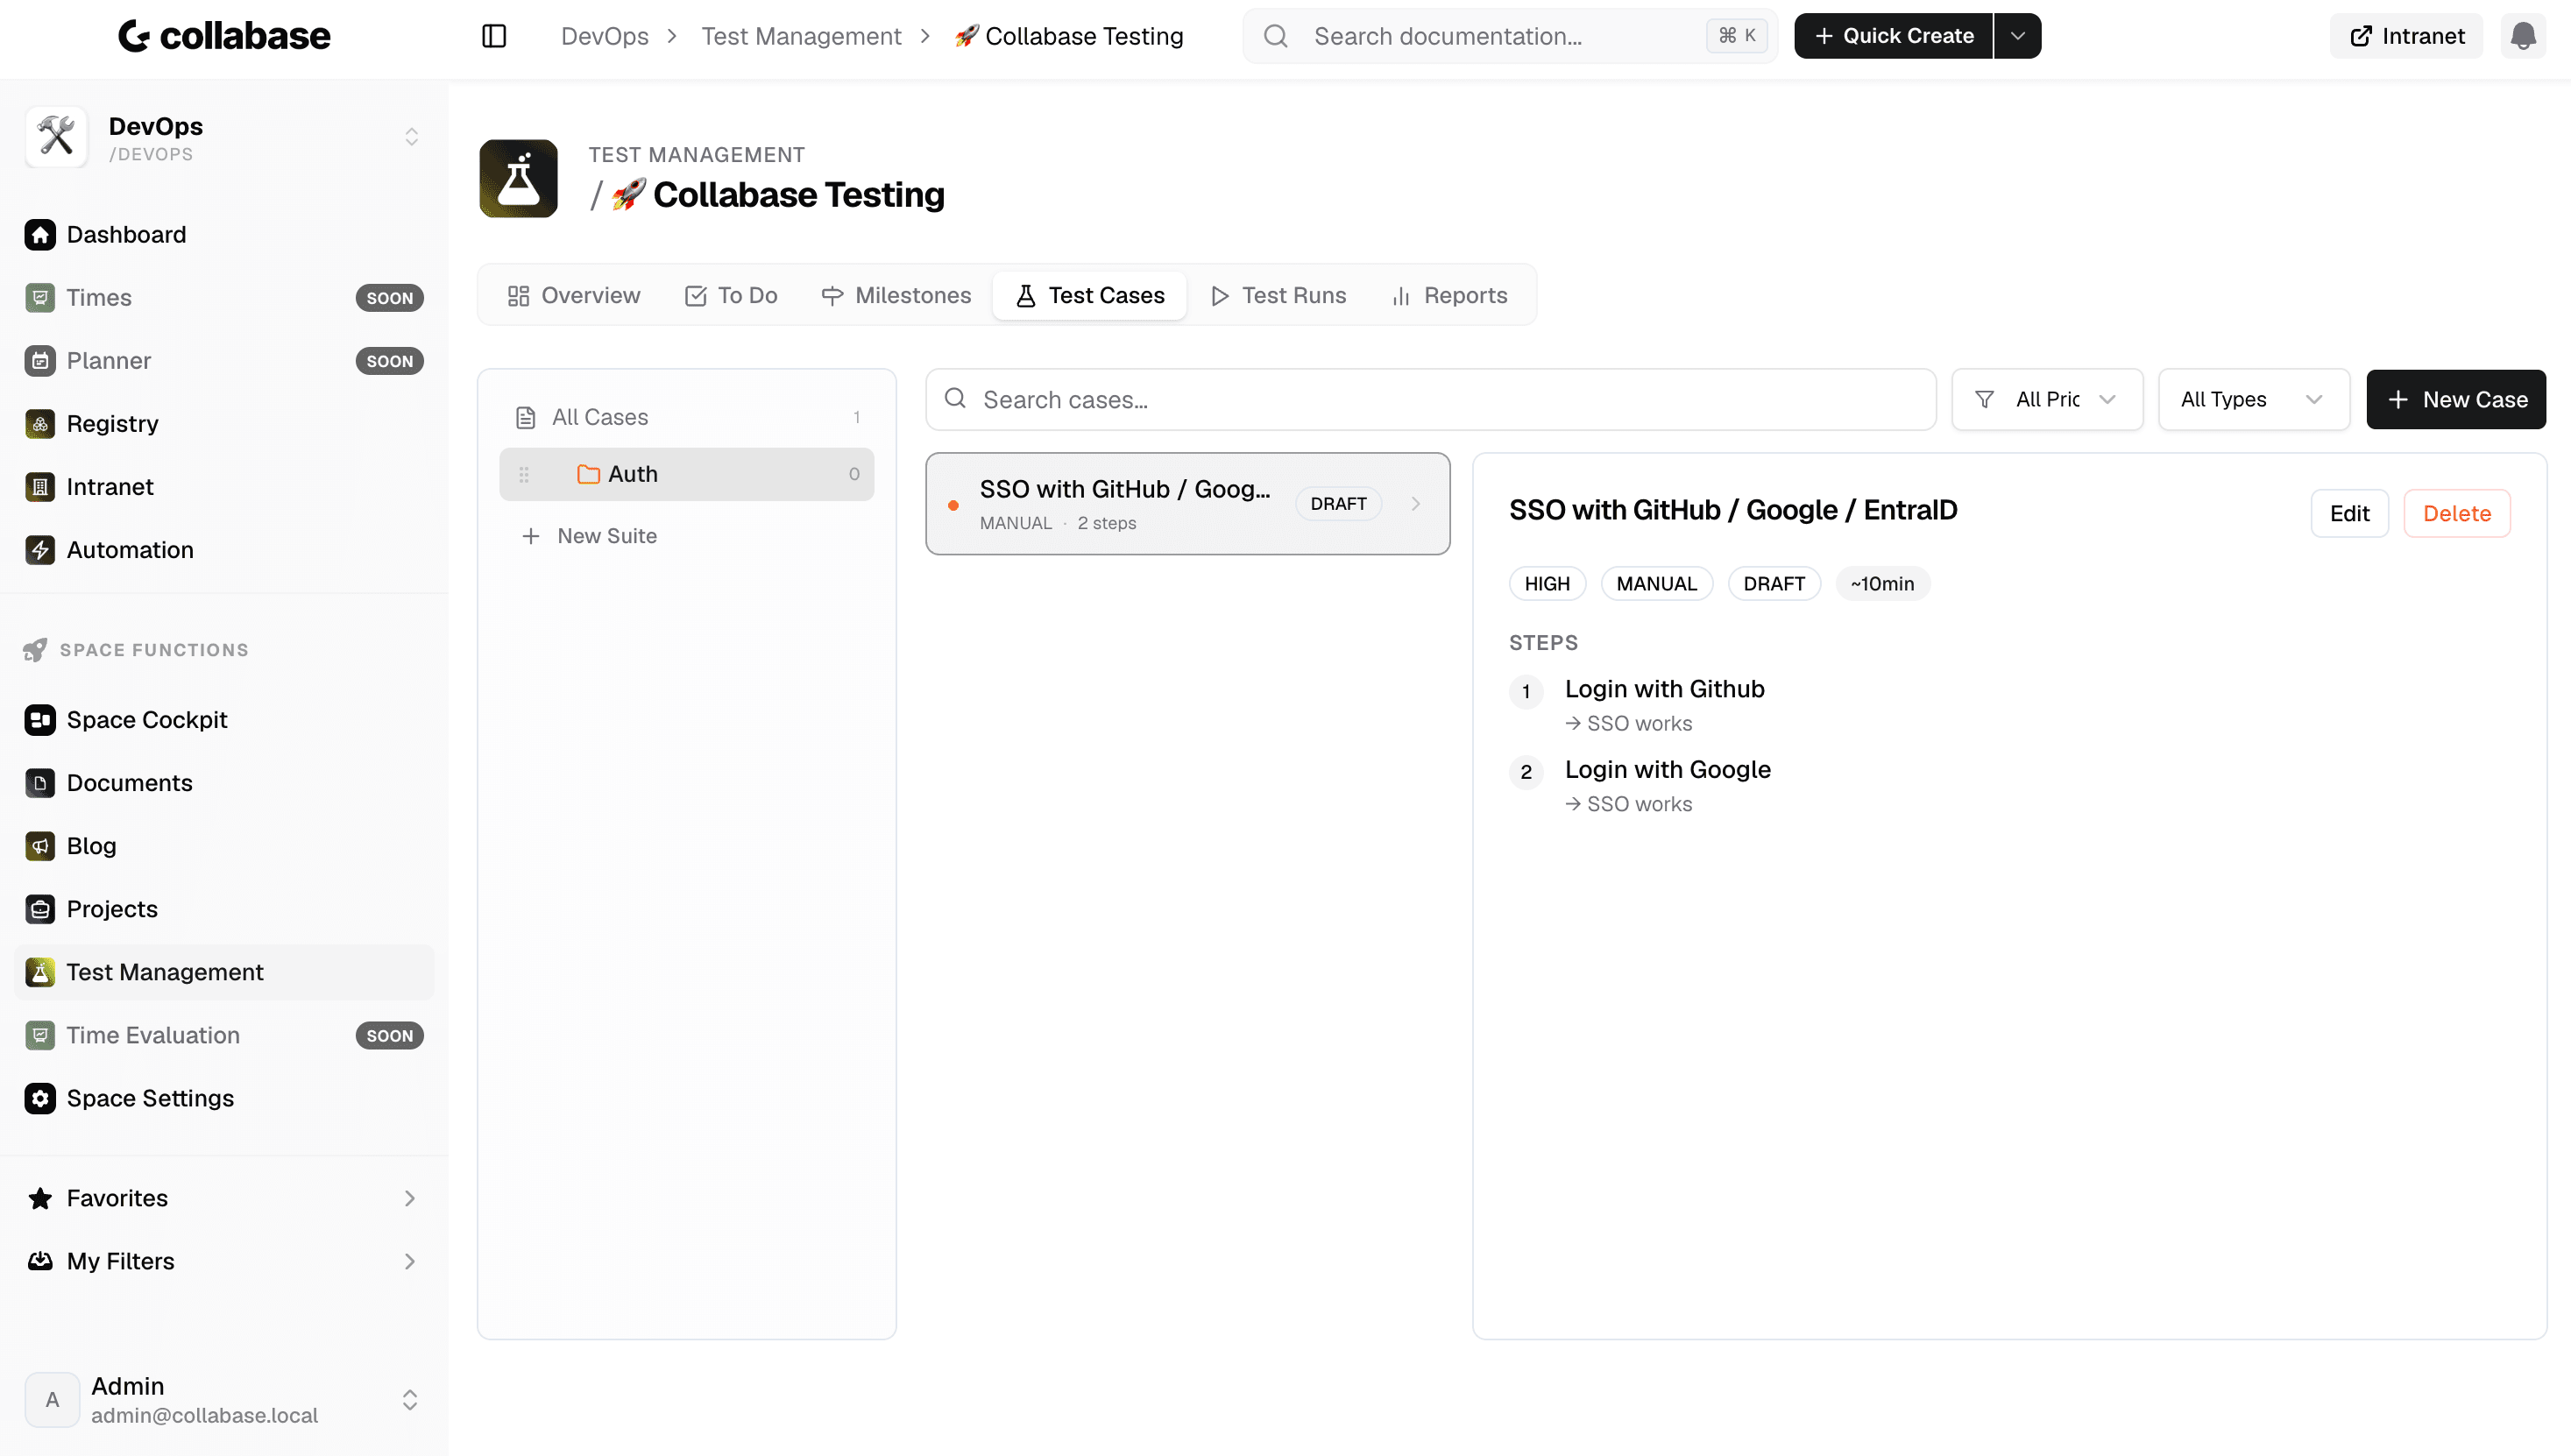
Task: Click the Test Management flask logo
Action: pyautogui.click(x=518, y=178)
